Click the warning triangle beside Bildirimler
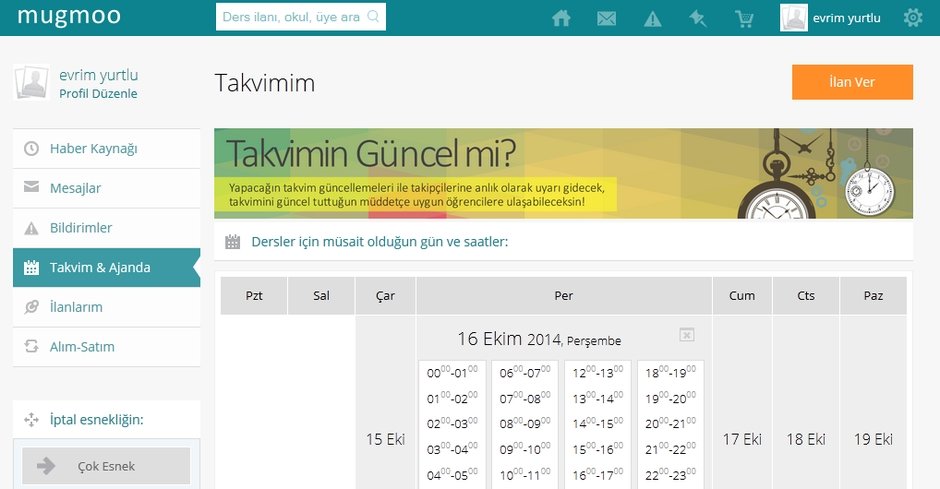This screenshot has height=489, width=940. pos(31,228)
